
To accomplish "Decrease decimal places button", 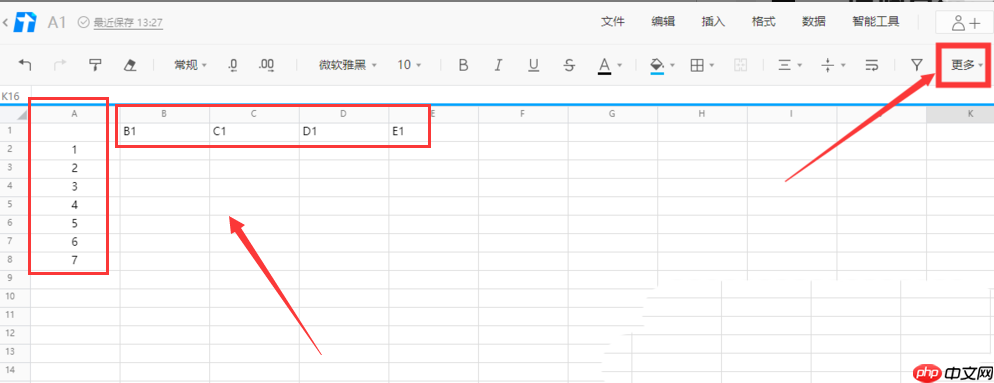I will 233,65.
